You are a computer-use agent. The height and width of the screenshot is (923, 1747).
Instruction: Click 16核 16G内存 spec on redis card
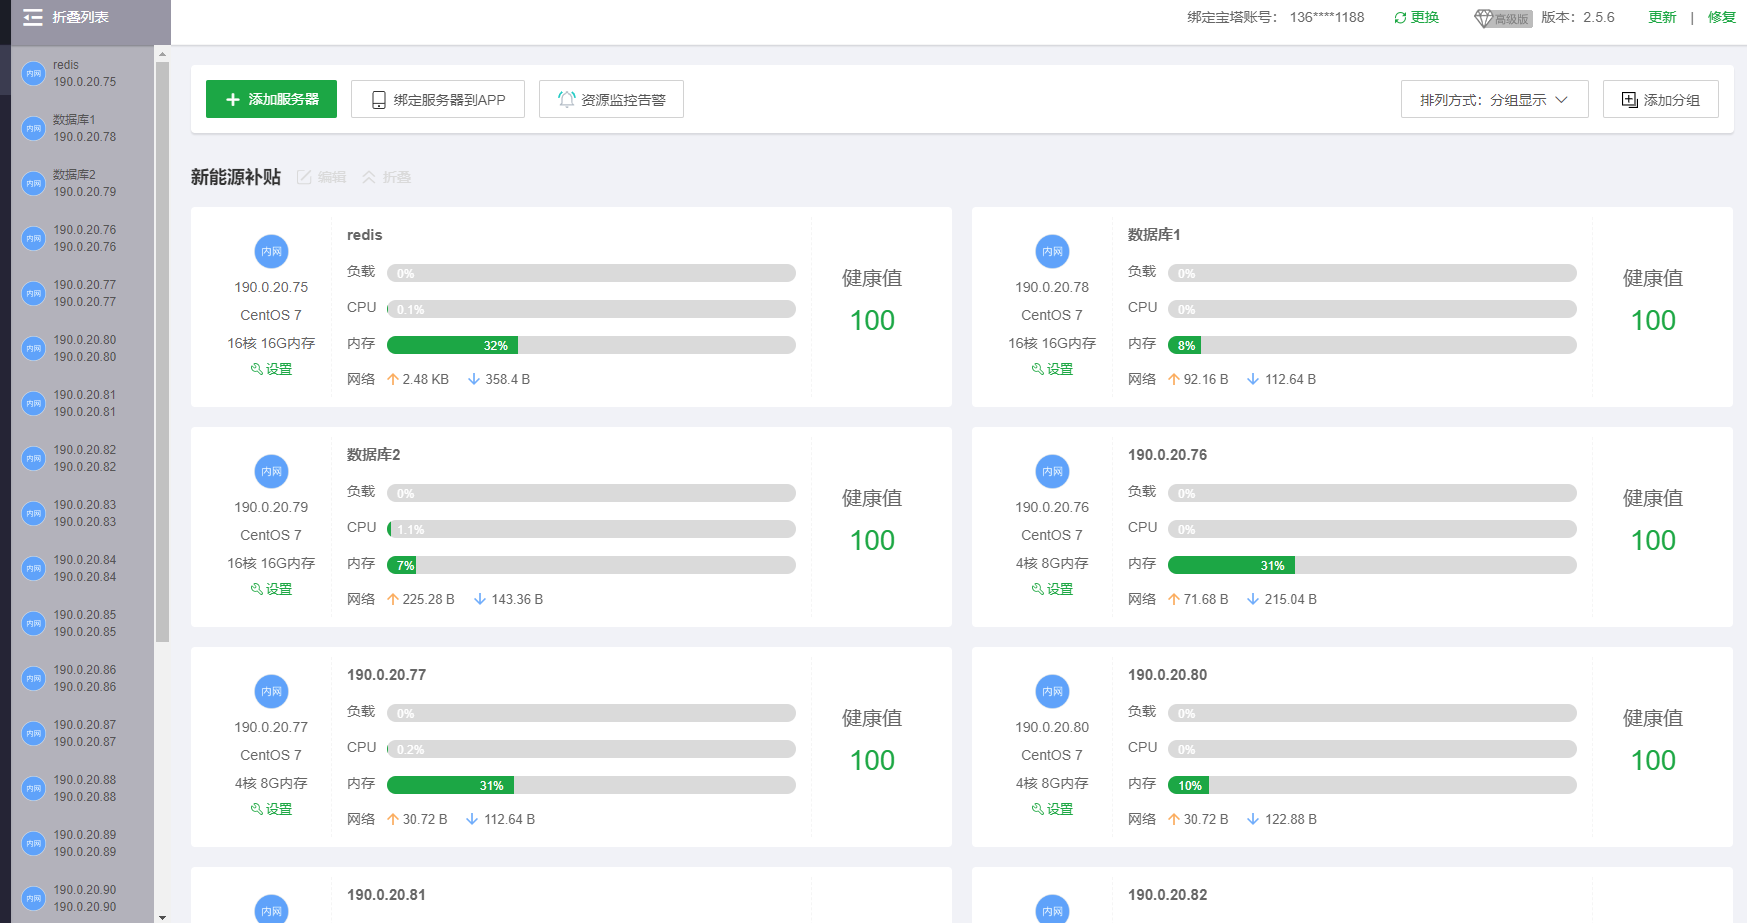[271, 343]
